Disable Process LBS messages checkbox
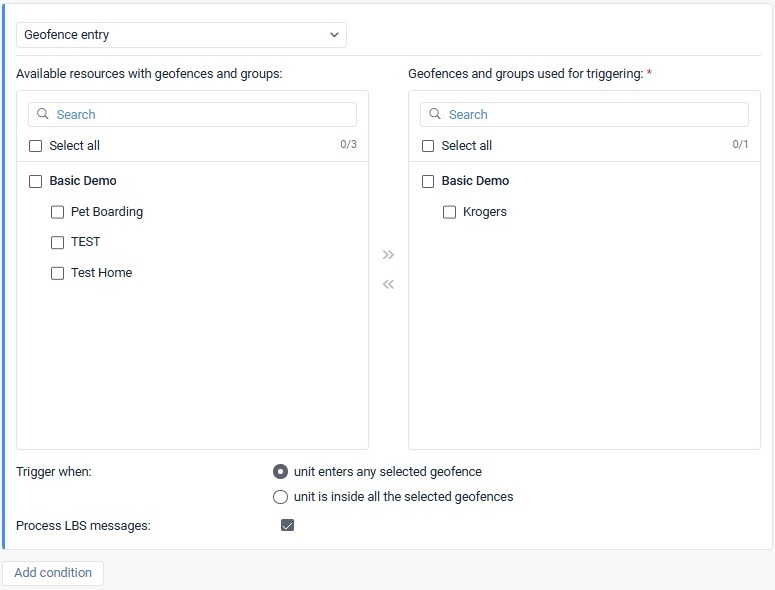Image resolution: width=775 pixels, height=590 pixels. tap(287, 525)
